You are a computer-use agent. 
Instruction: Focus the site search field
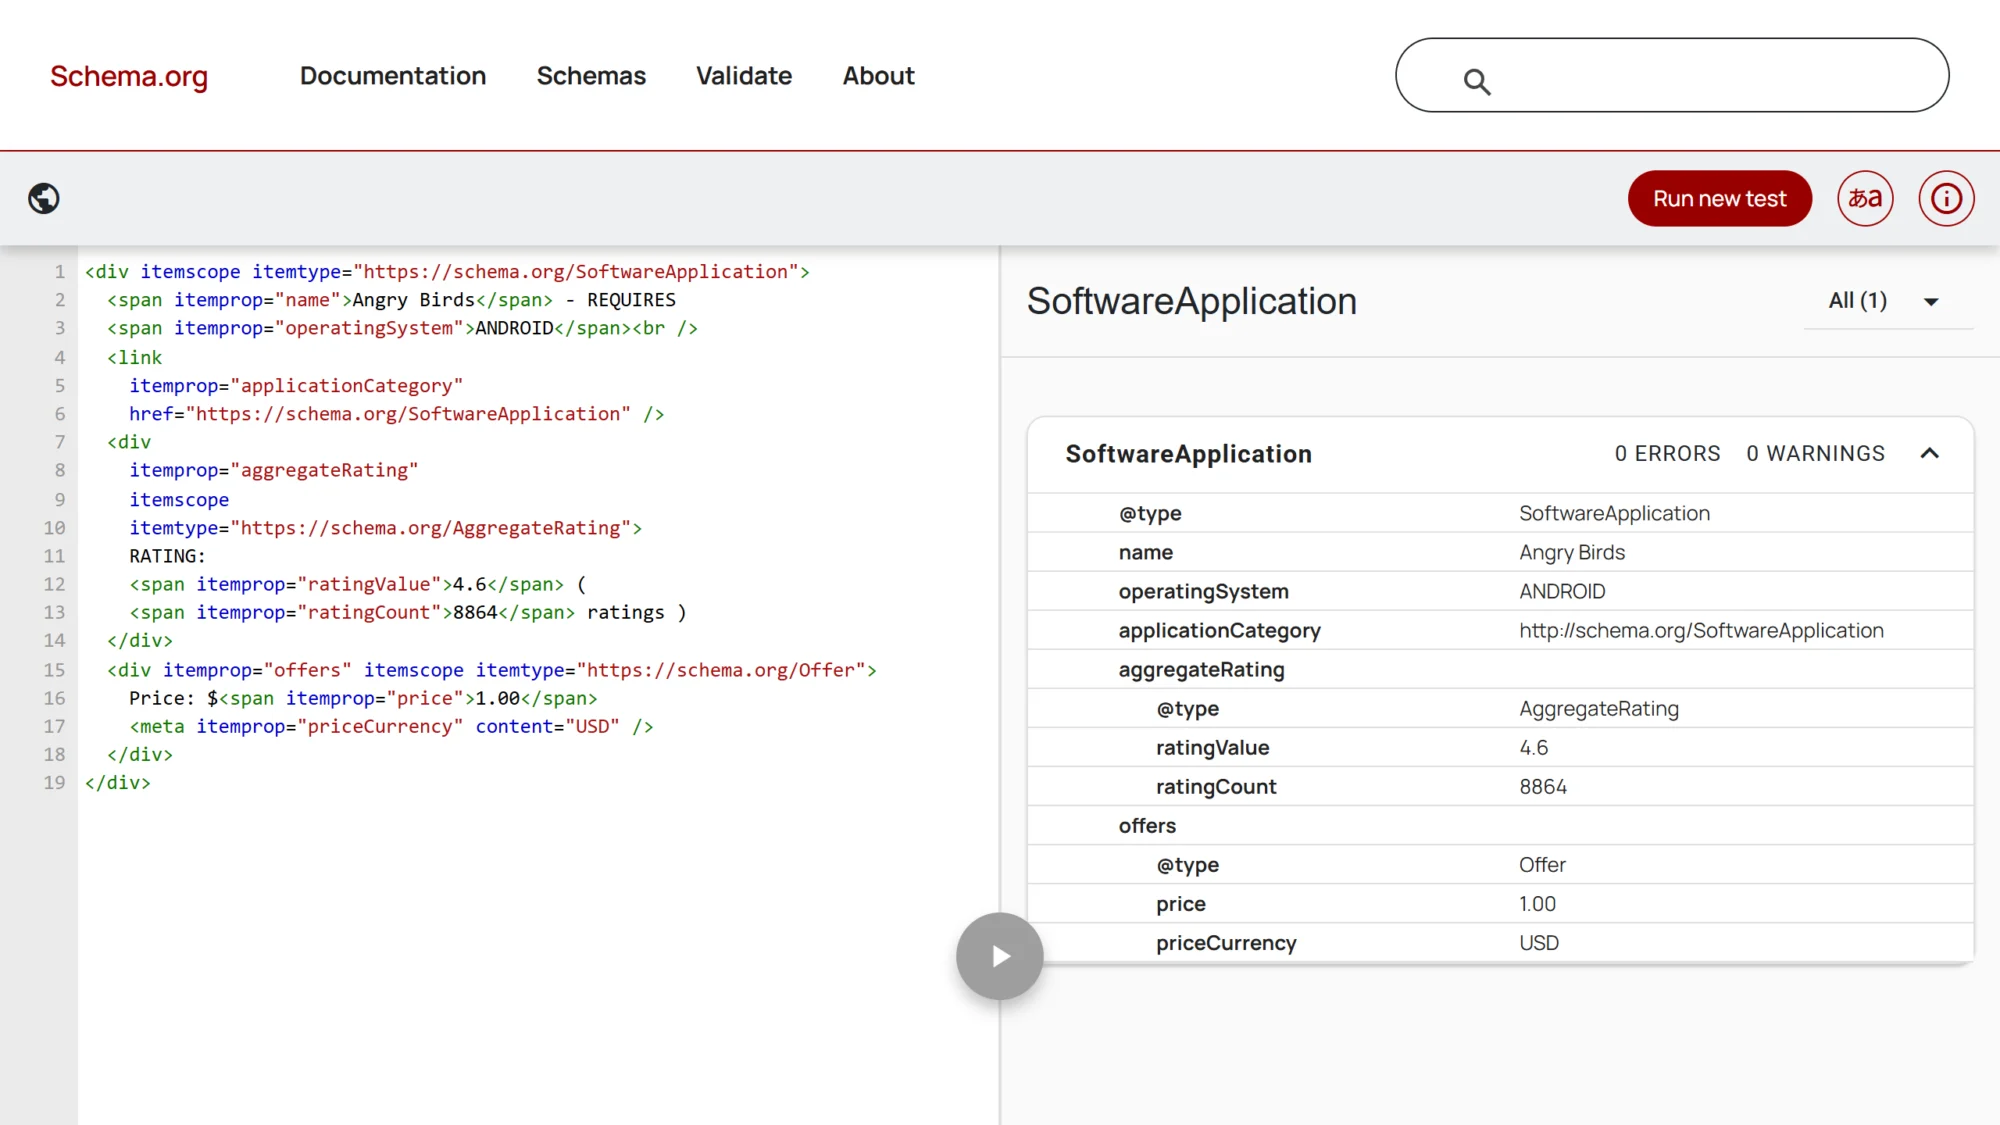click(1672, 75)
